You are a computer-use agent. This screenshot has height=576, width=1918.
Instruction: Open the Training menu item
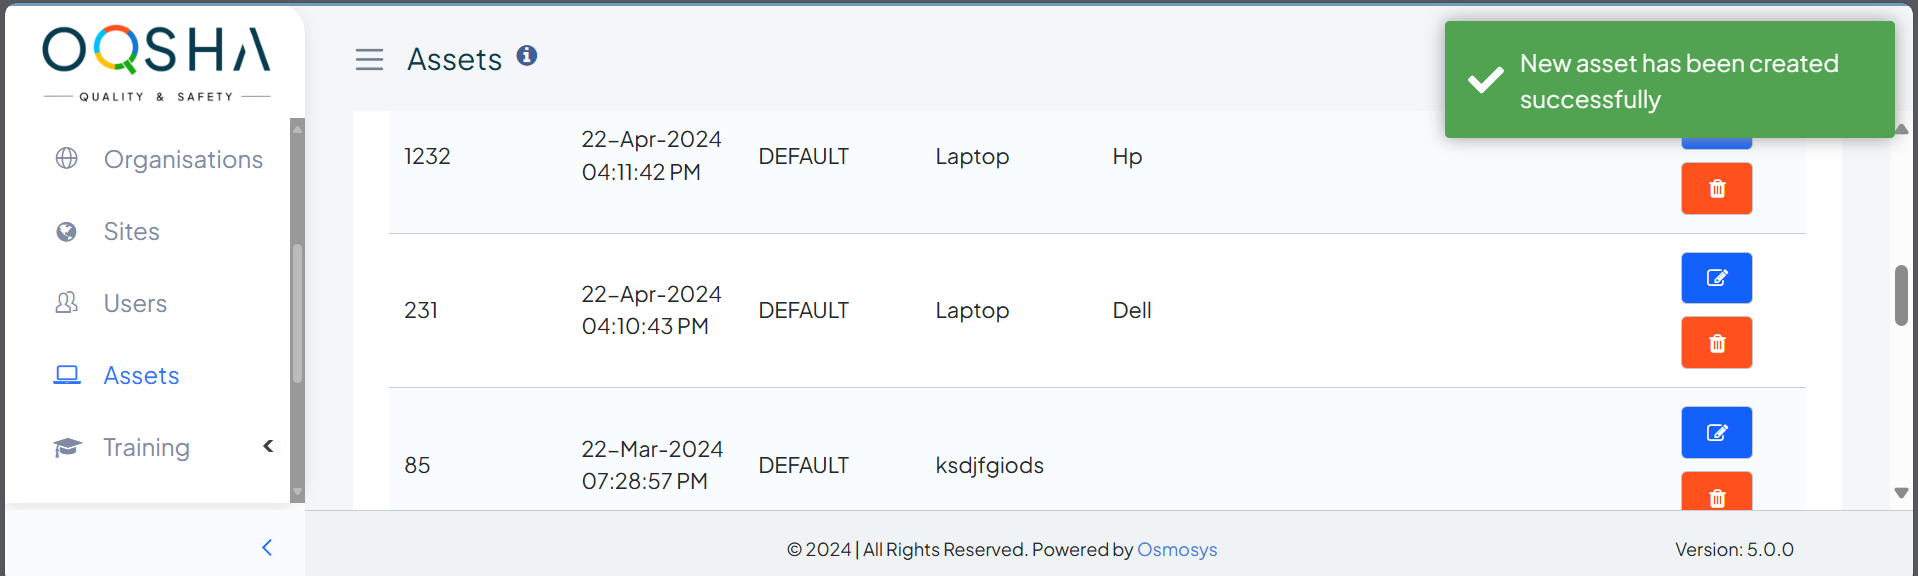pyautogui.click(x=146, y=447)
